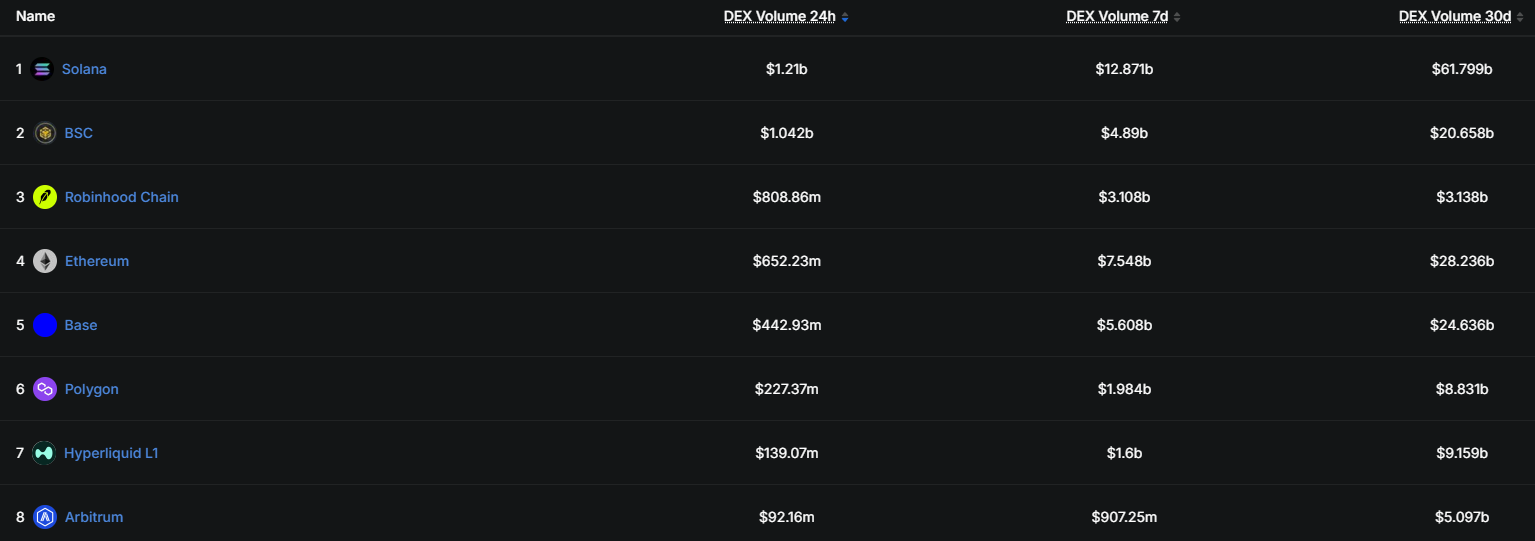Click the Ethereum diamond logo icon
The height and width of the screenshot is (541, 1535).
point(45,261)
